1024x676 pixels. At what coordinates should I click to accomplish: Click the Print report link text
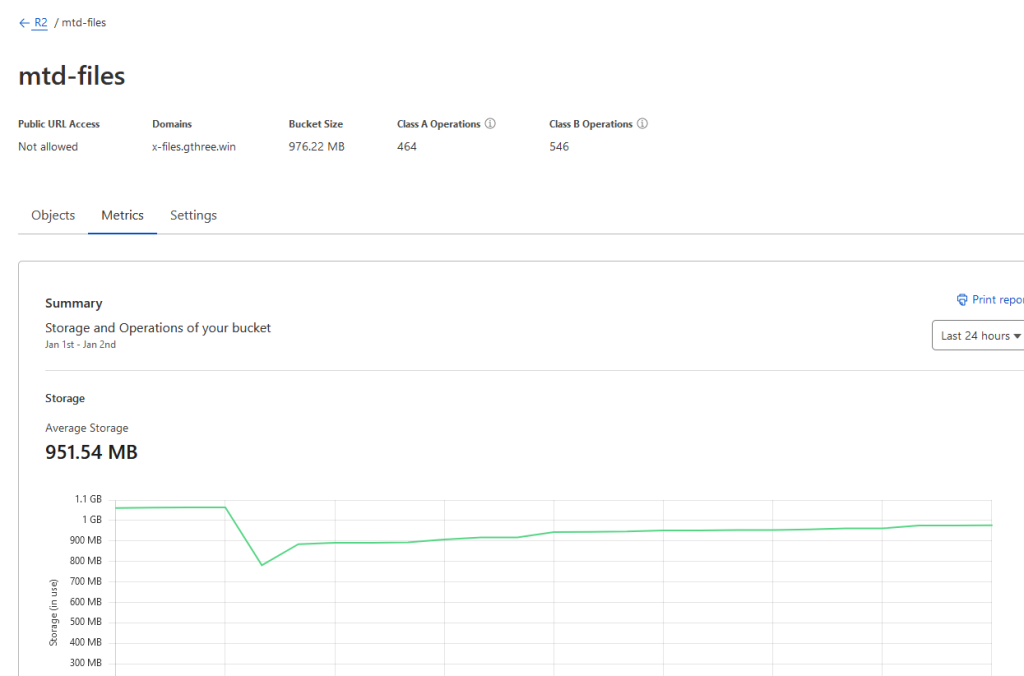[998, 300]
